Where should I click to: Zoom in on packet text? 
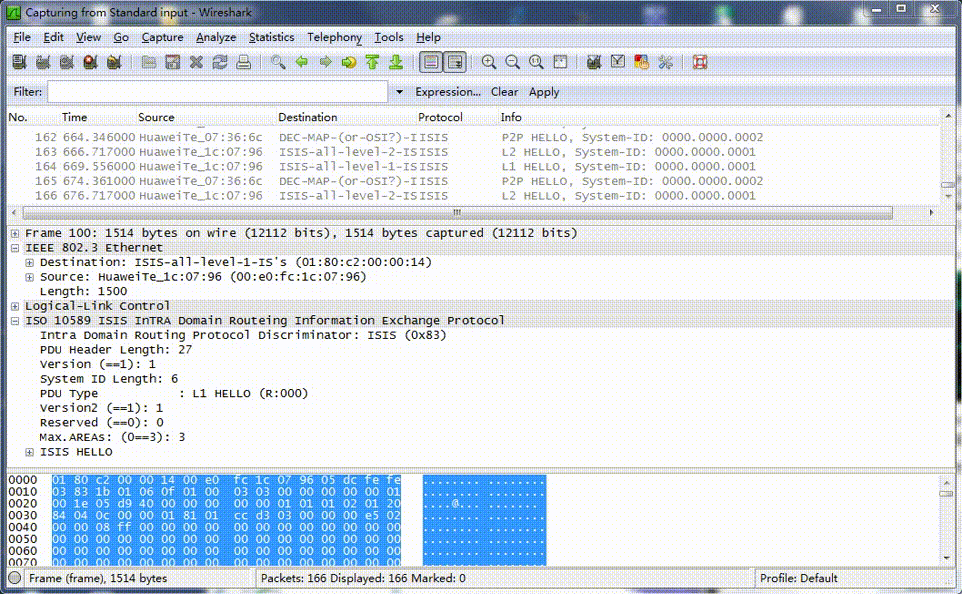pos(488,62)
